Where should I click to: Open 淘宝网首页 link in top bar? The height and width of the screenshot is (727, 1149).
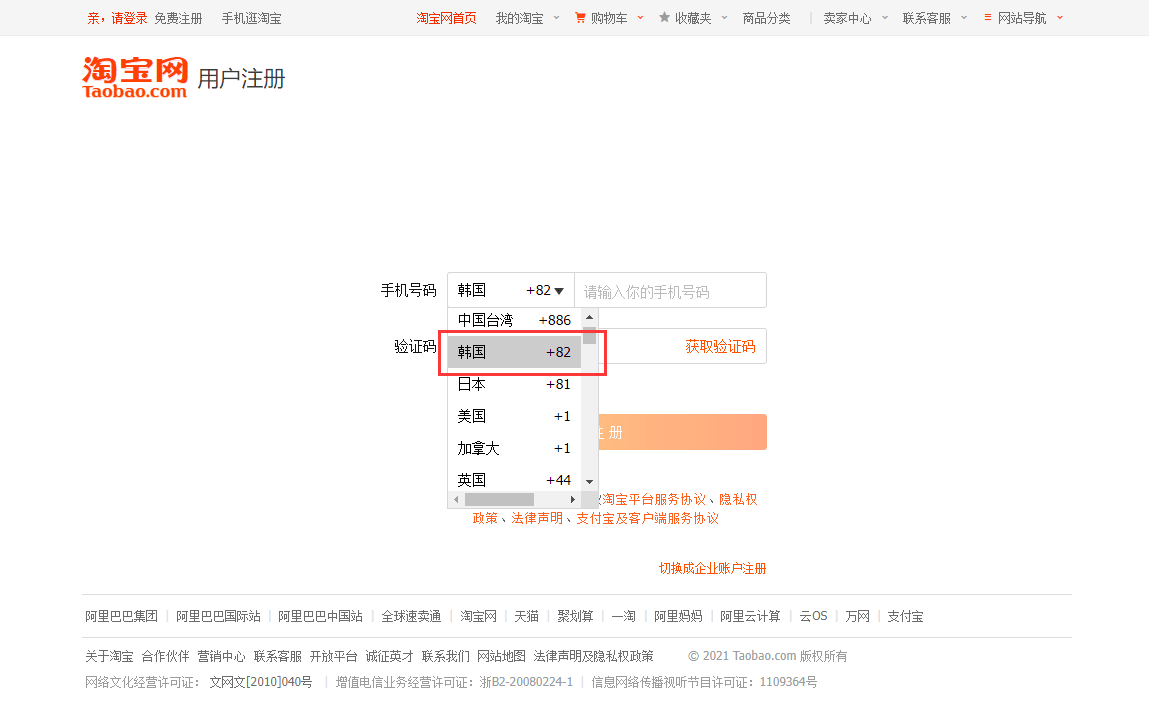(x=446, y=18)
